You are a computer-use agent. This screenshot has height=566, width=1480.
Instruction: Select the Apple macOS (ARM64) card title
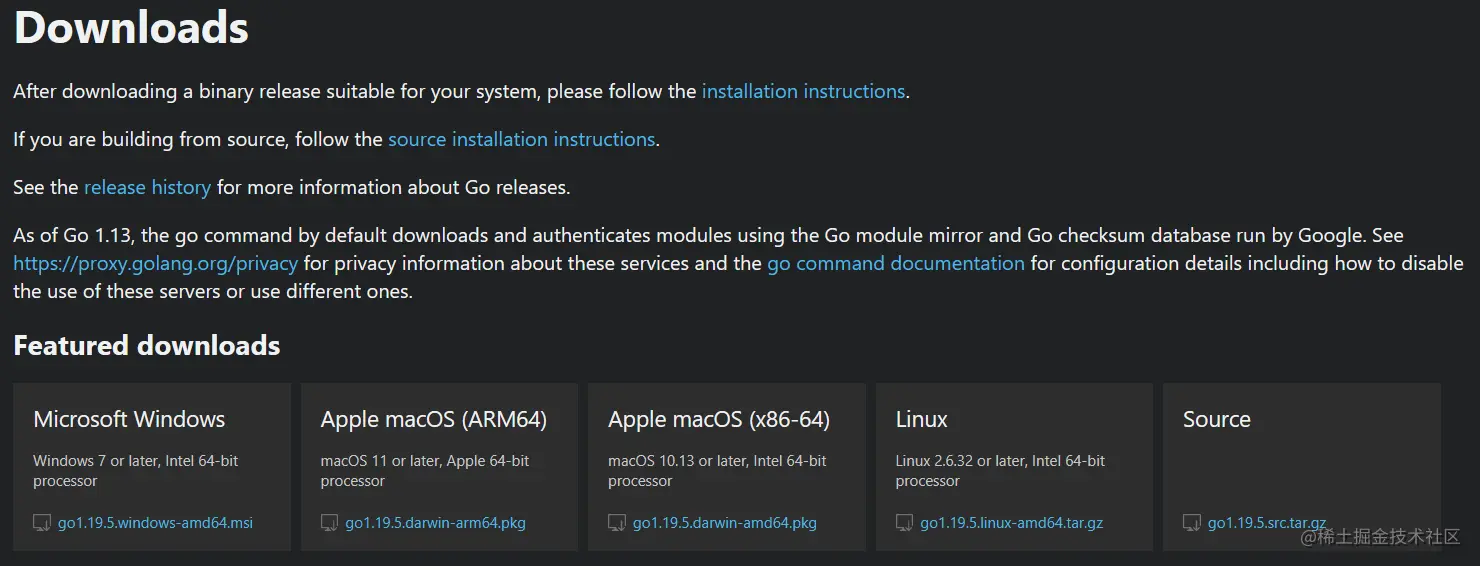tap(433, 419)
